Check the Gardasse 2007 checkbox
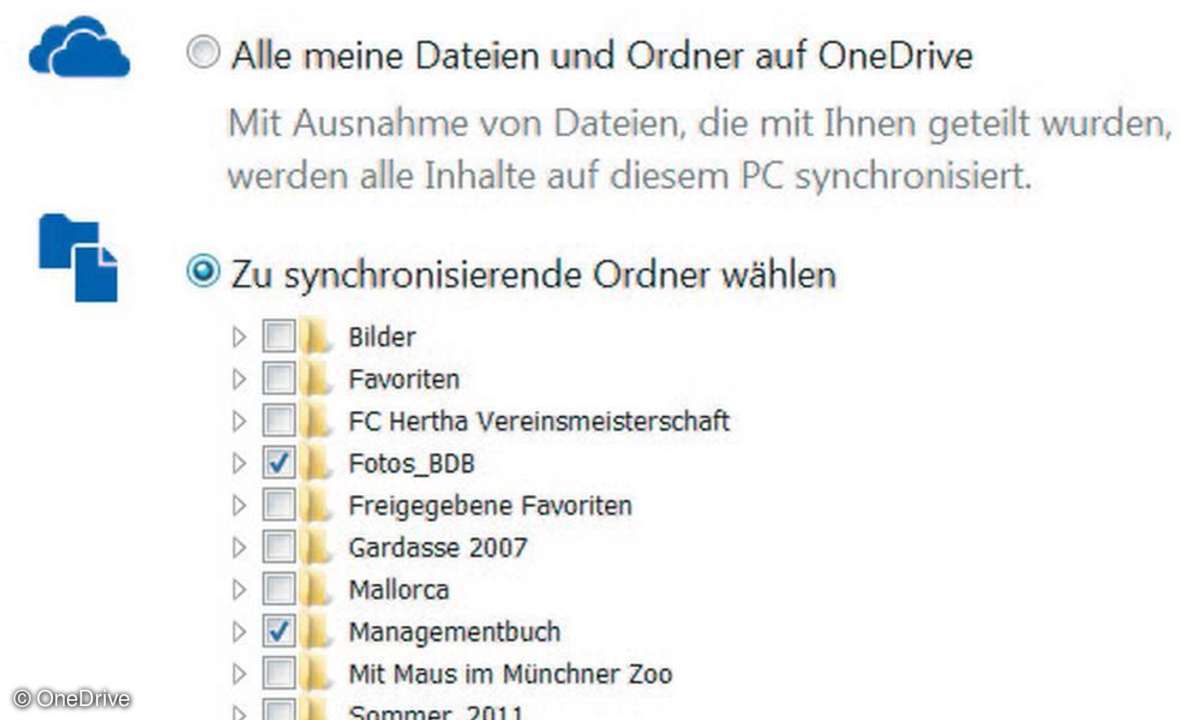This screenshot has height=720, width=1200. pos(279,547)
